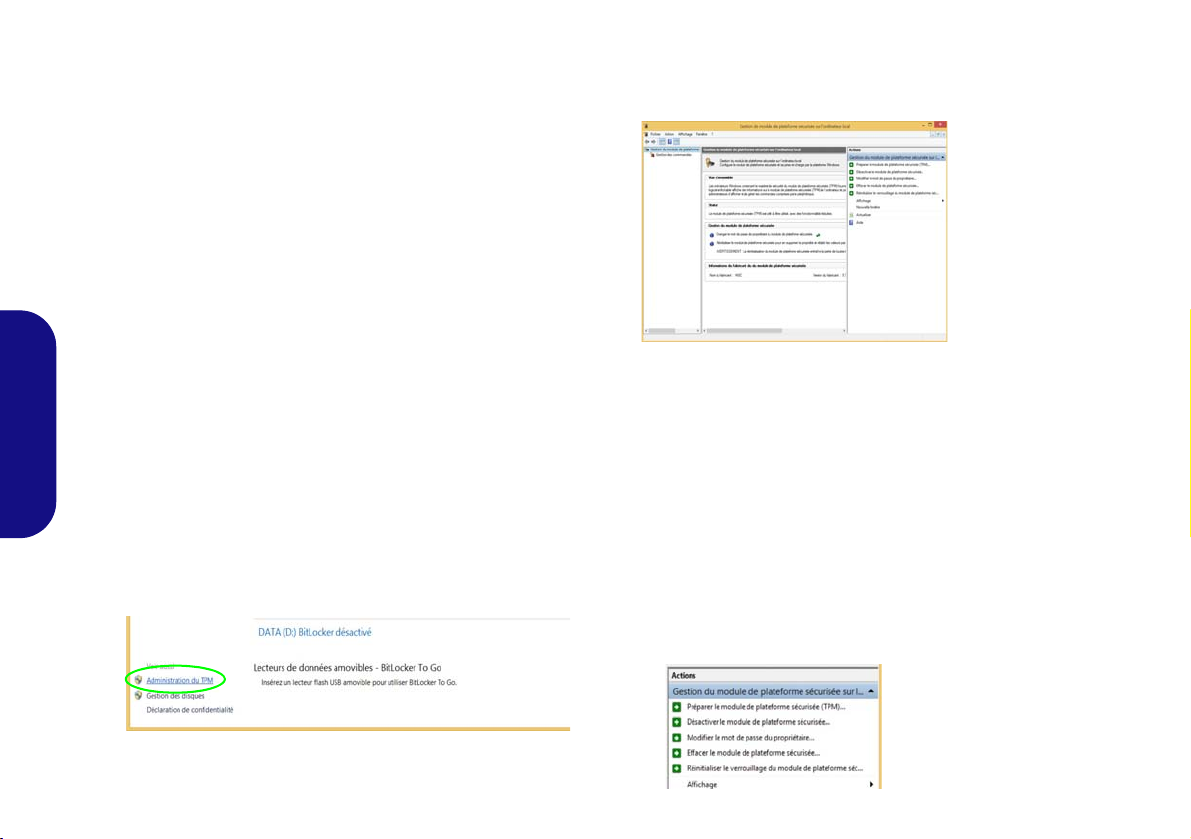Open the Fenêtre menu in the TPM console window

(x=701, y=134)
